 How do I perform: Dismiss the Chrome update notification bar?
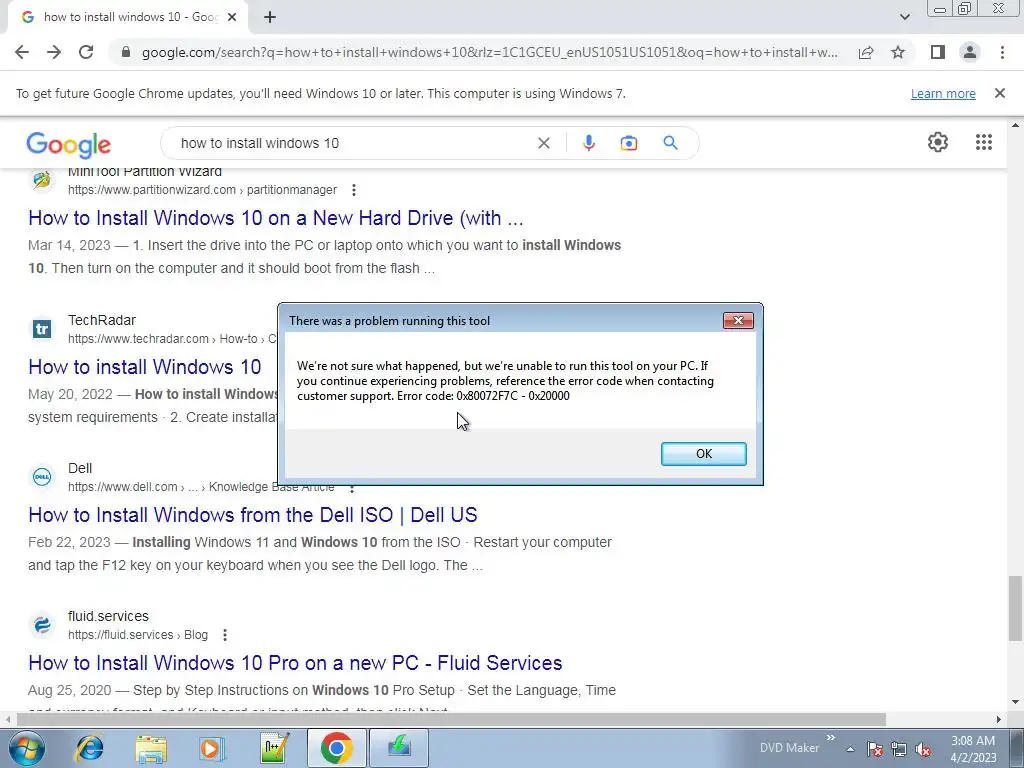[1000, 93]
